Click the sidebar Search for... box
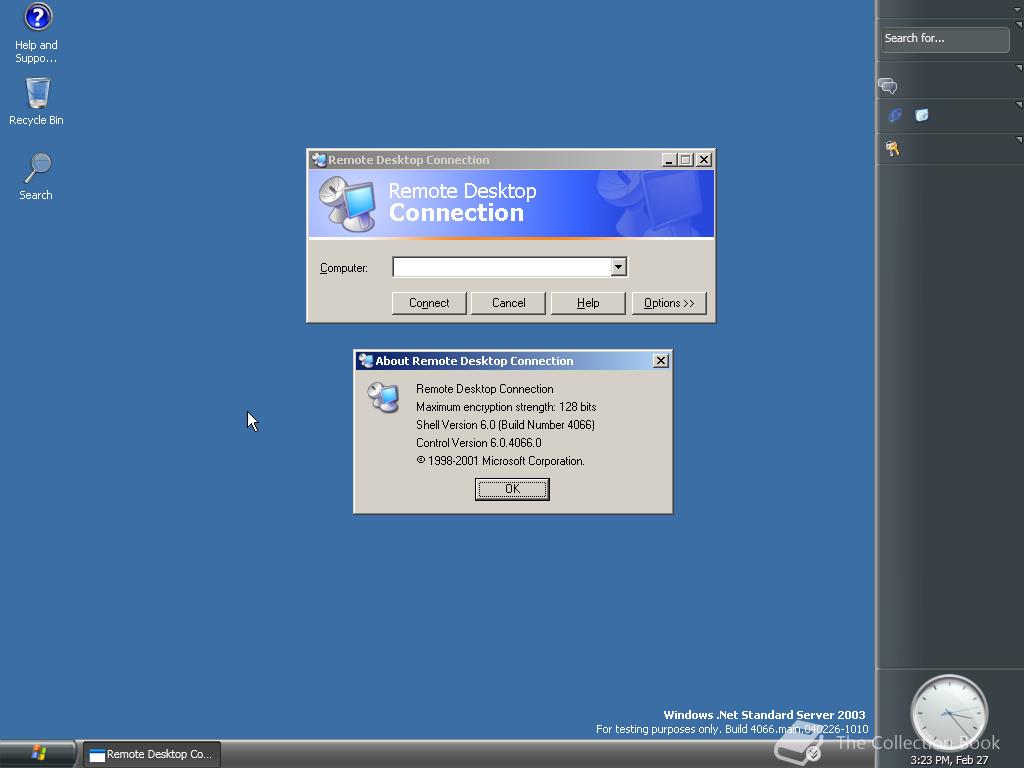 944,39
